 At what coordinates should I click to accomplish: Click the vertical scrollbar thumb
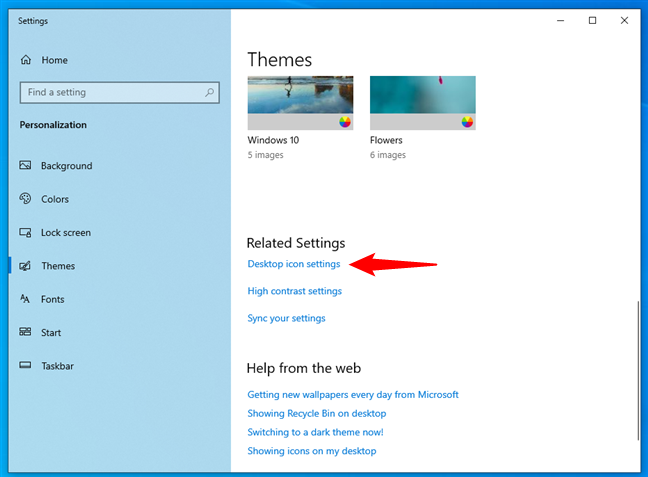point(638,370)
